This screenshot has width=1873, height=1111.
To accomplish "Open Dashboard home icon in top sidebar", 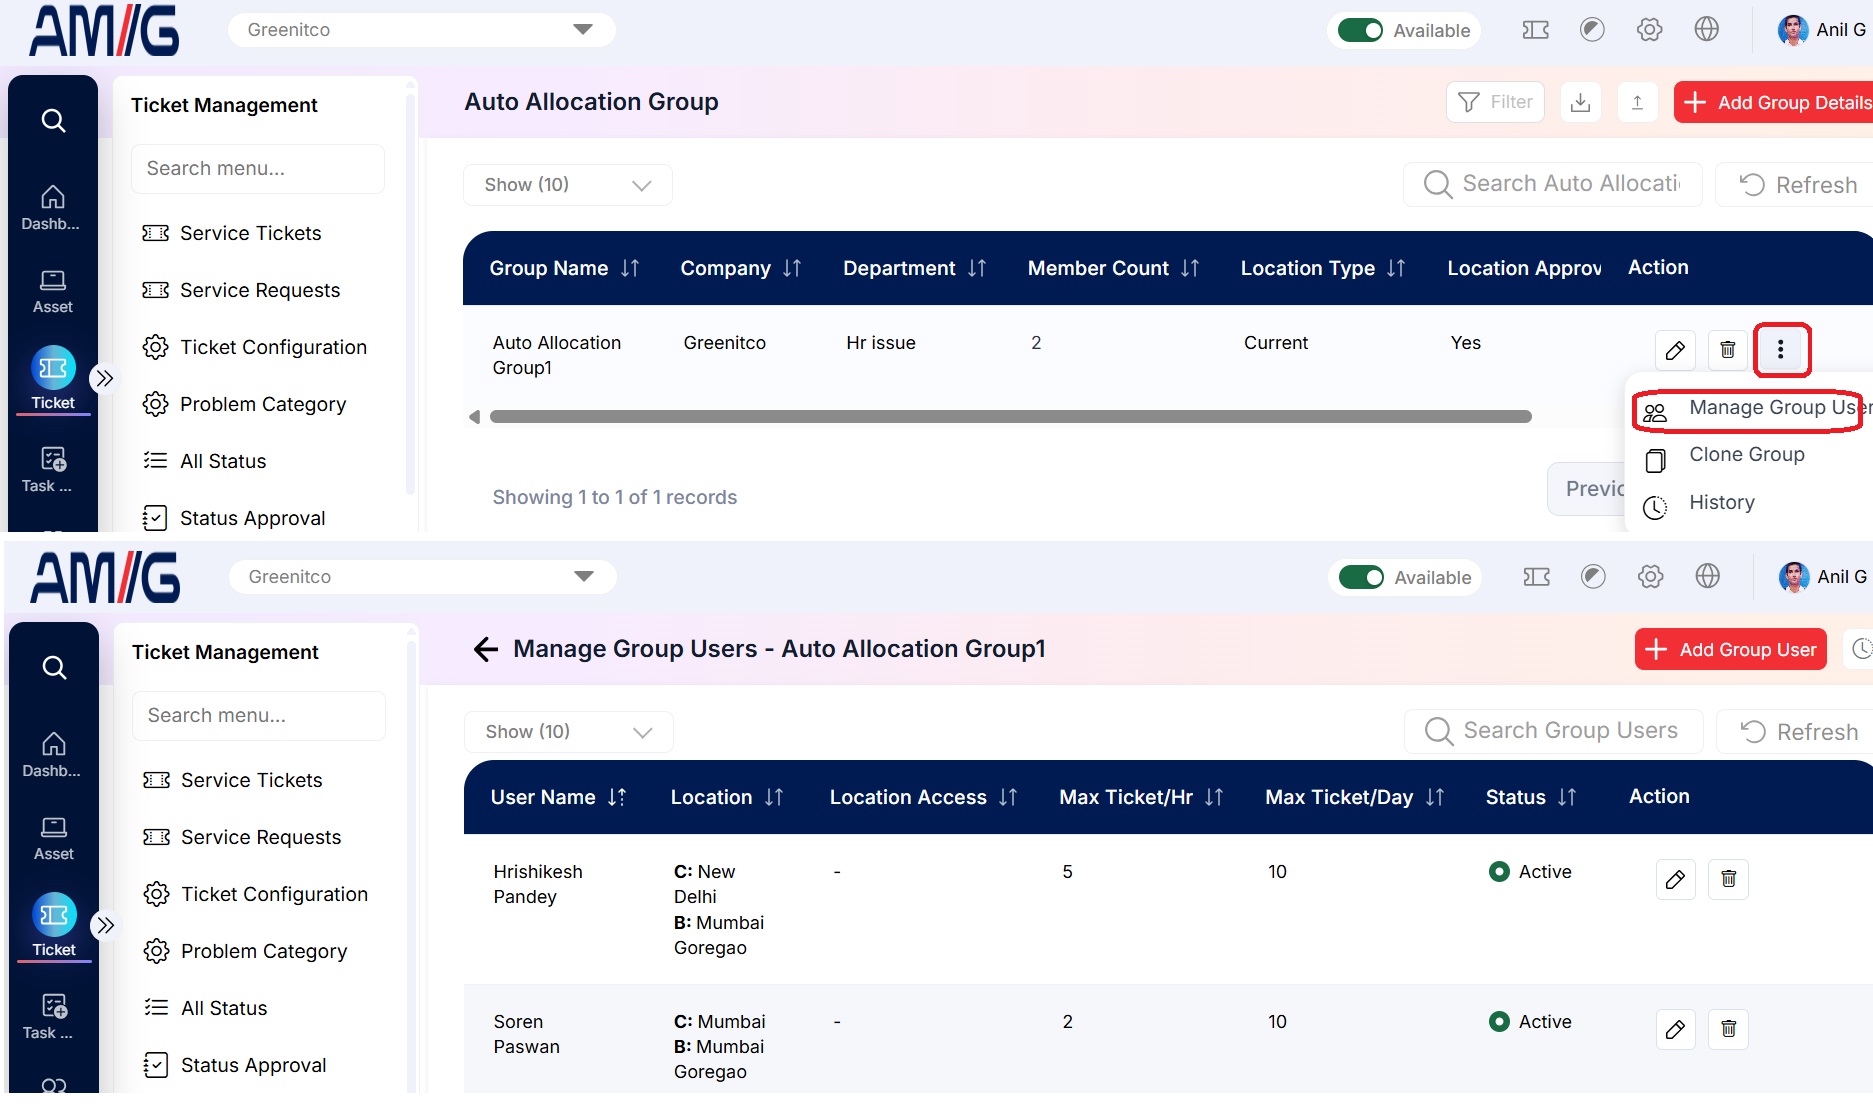I will pyautogui.click(x=52, y=207).
